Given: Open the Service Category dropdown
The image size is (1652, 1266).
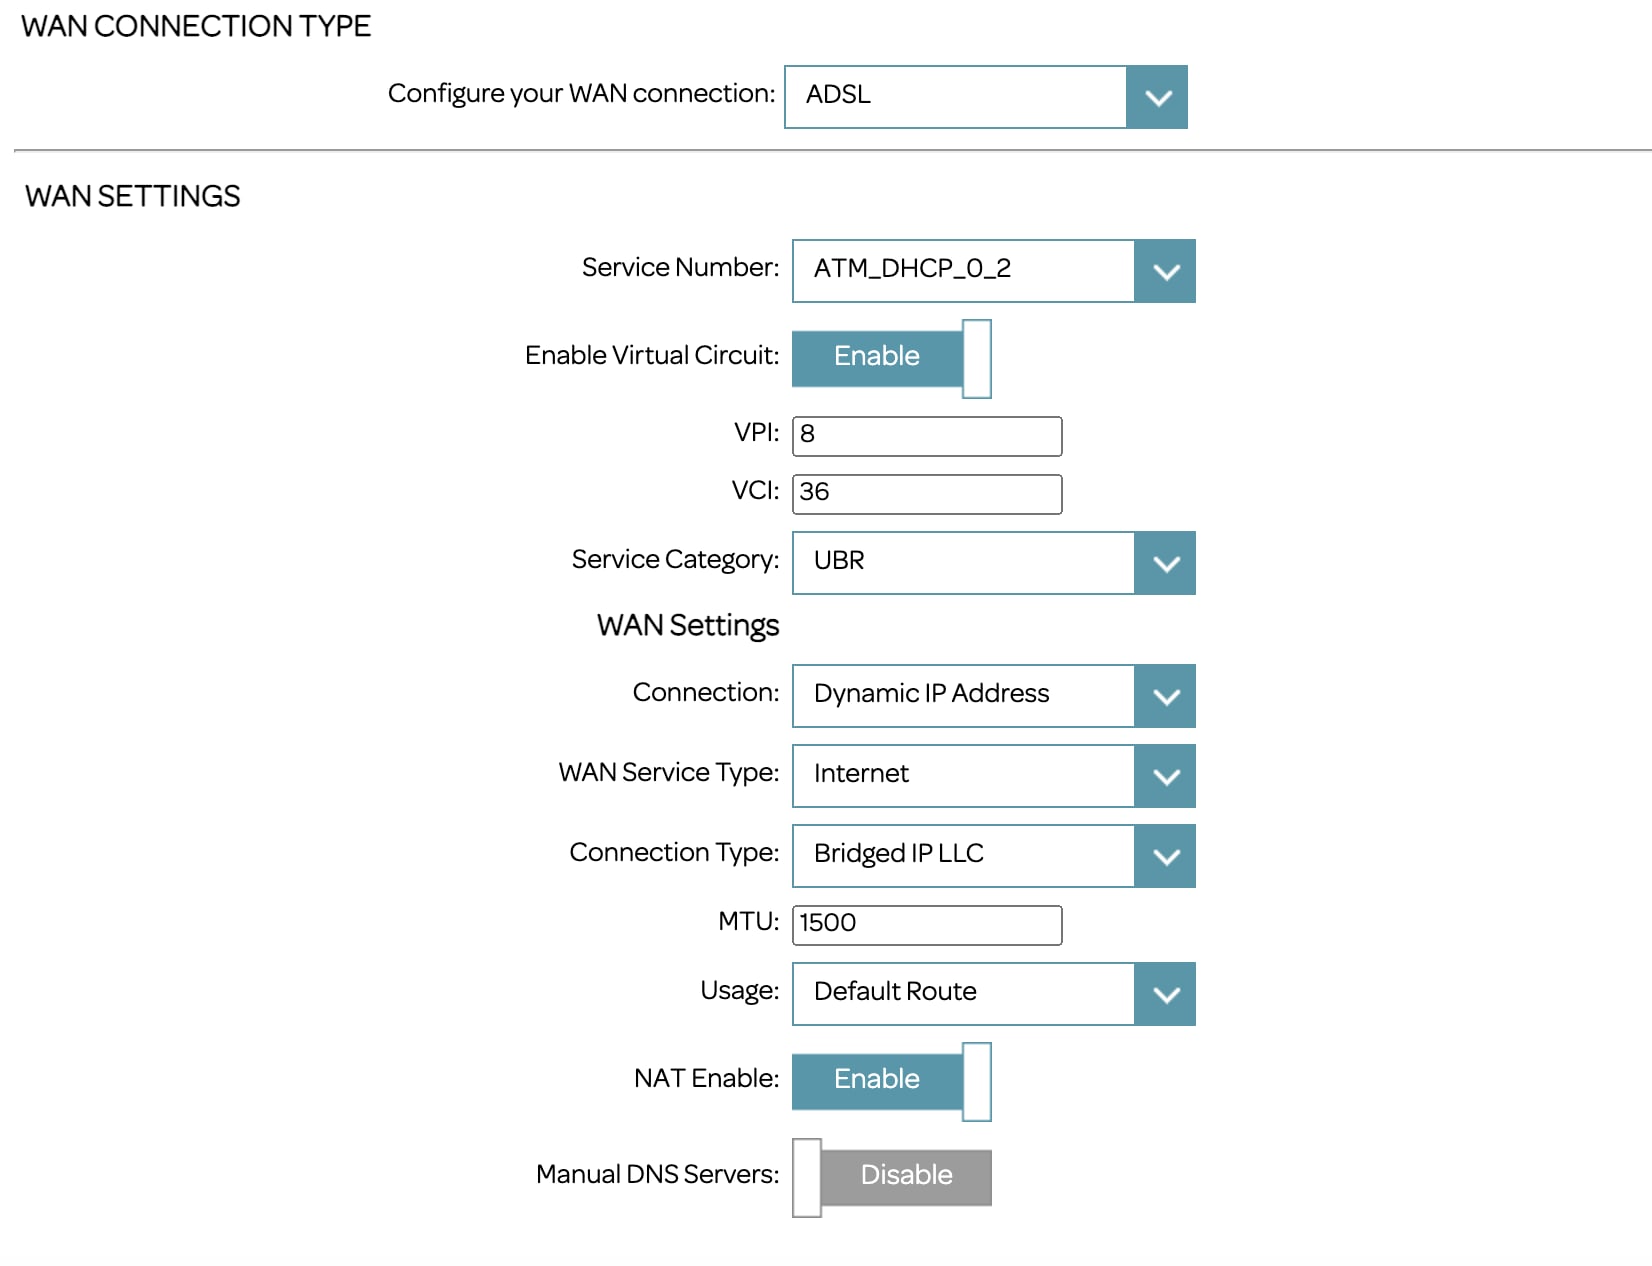Looking at the screenshot, I should pos(994,563).
